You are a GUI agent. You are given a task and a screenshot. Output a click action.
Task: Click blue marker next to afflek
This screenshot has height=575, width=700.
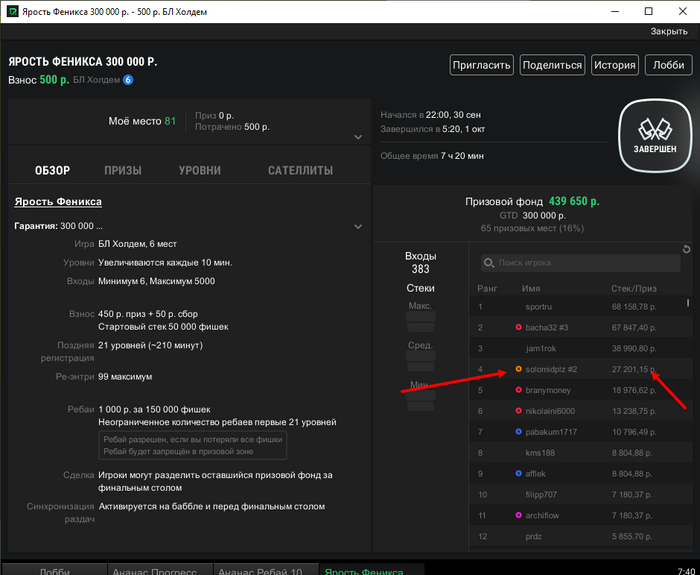(518, 473)
